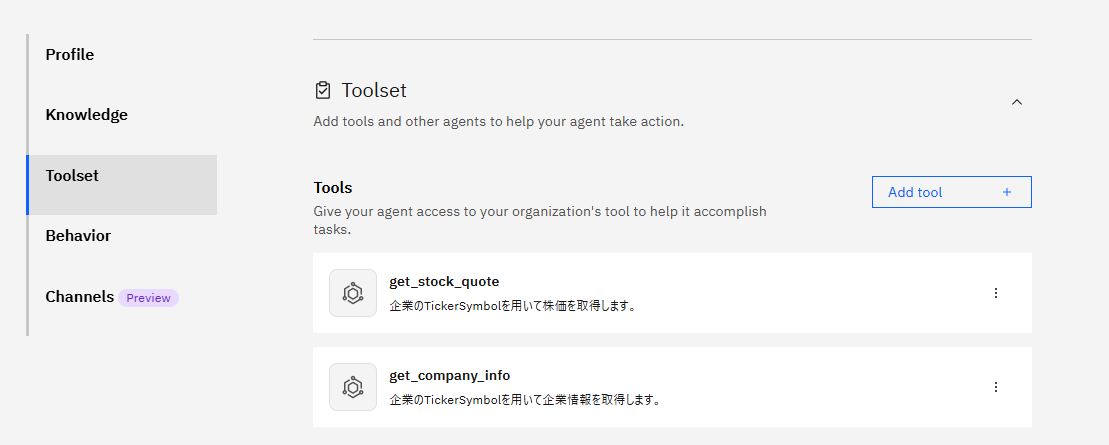Viewport: 1109px width, 445px height.
Task: Click the Tools subsection heading
Action: click(x=333, y=187)
